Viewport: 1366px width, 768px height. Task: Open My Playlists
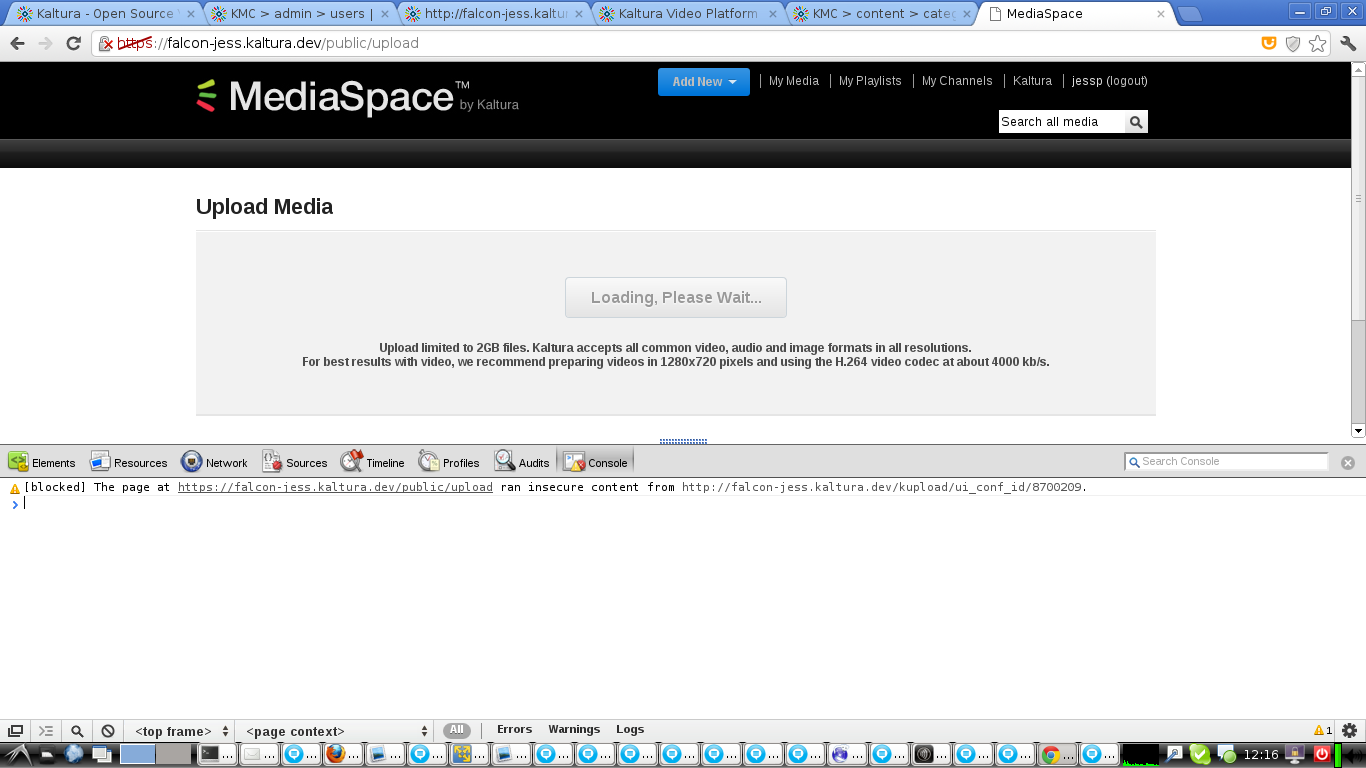(870, 81)
